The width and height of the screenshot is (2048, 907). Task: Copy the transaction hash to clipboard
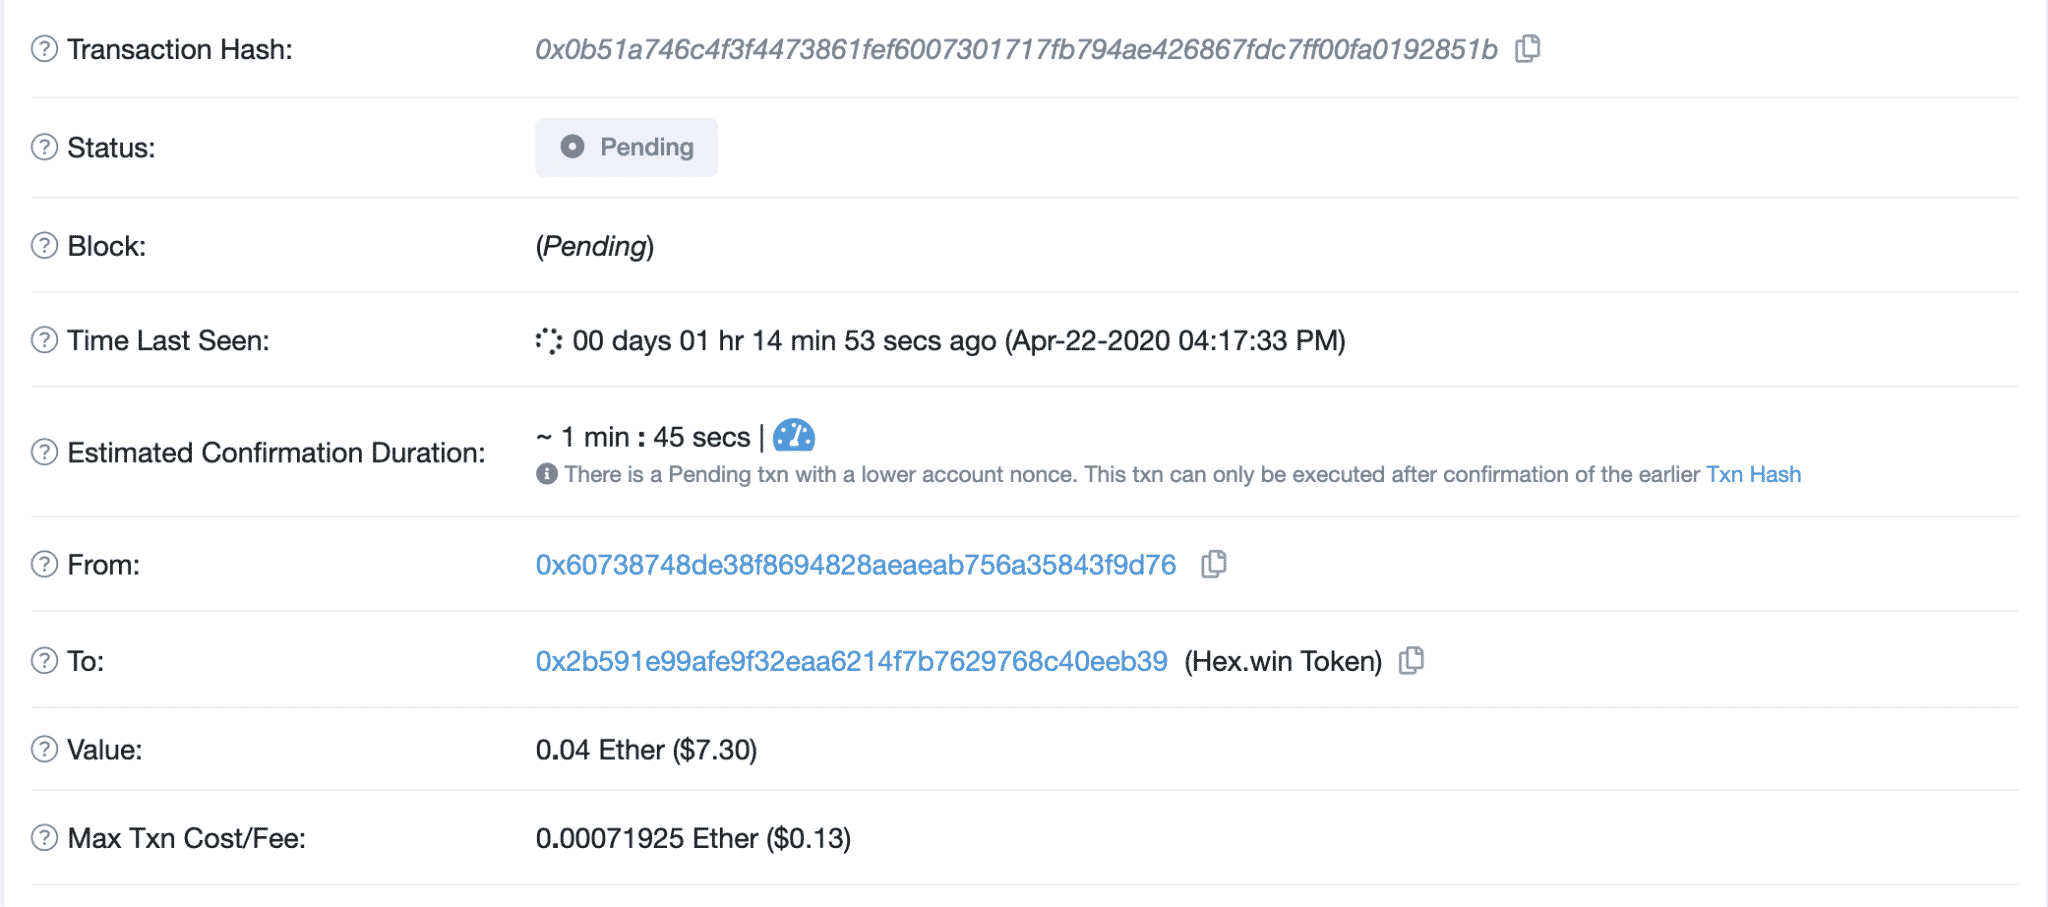coord(1527,49)
